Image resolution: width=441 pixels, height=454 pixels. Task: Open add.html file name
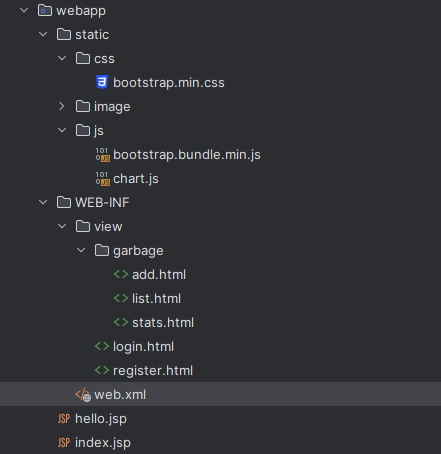tap(159, 275)
